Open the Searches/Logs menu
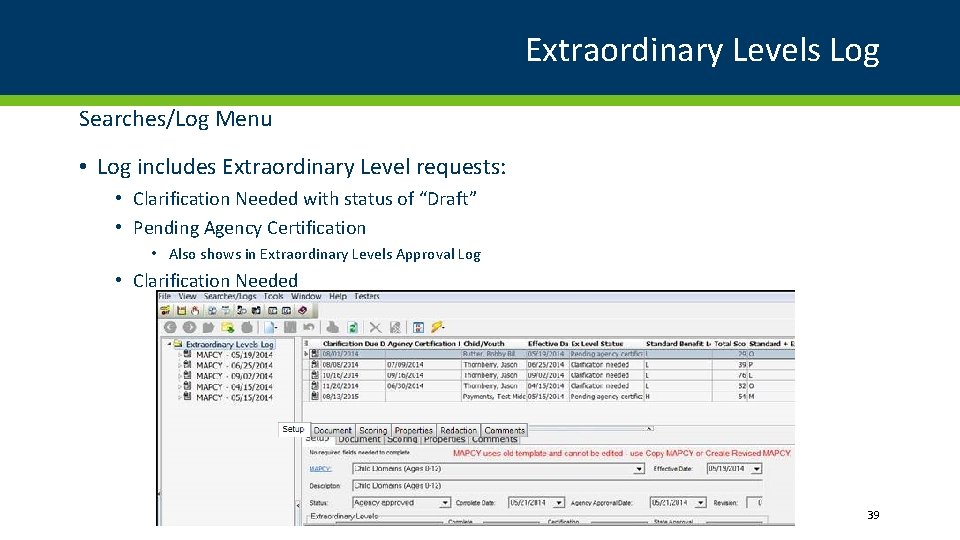Image resolution: width=960 pixels, height=540 pixels. pos(230,296)
